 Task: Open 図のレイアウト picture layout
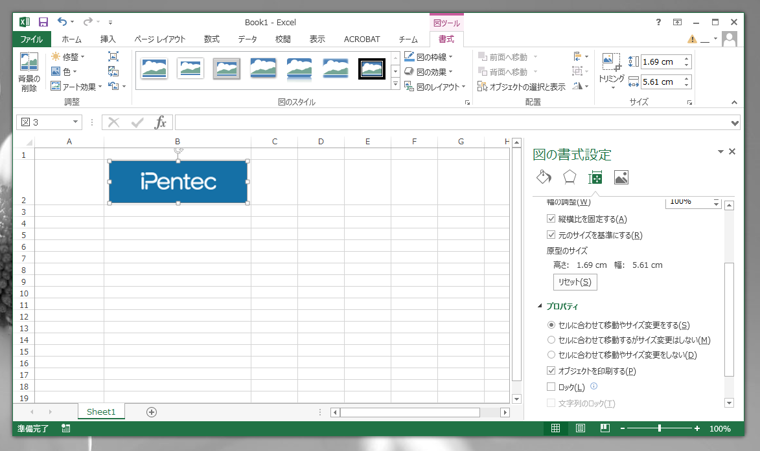pos(435,87)
